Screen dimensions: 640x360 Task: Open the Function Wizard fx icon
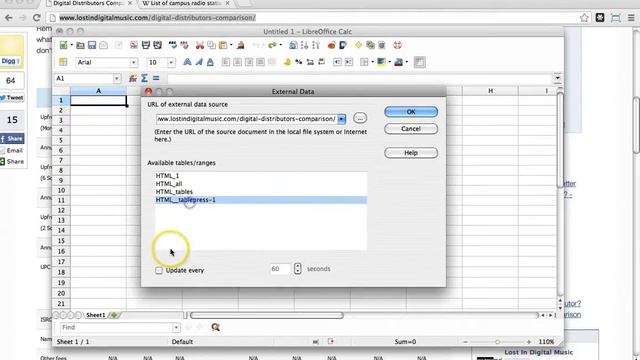point(133,78)
